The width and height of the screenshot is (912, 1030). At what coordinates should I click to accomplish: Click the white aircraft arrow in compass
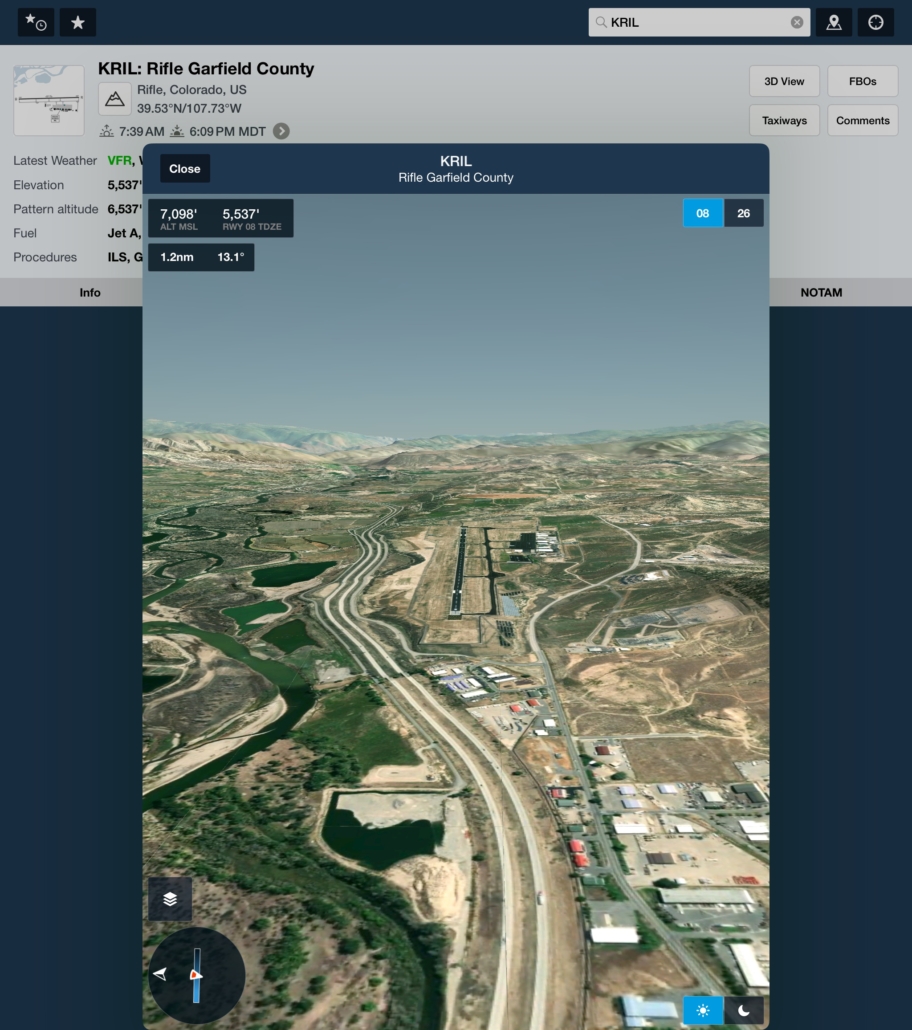tap(160, 974)
